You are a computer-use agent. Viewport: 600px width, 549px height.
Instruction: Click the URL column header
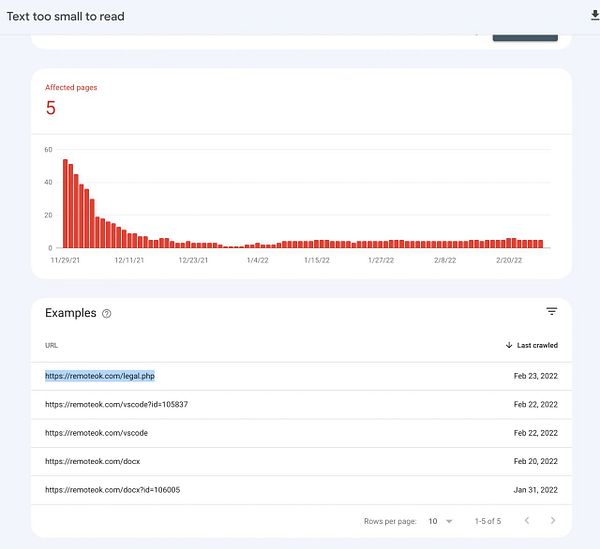pos(52,345)
